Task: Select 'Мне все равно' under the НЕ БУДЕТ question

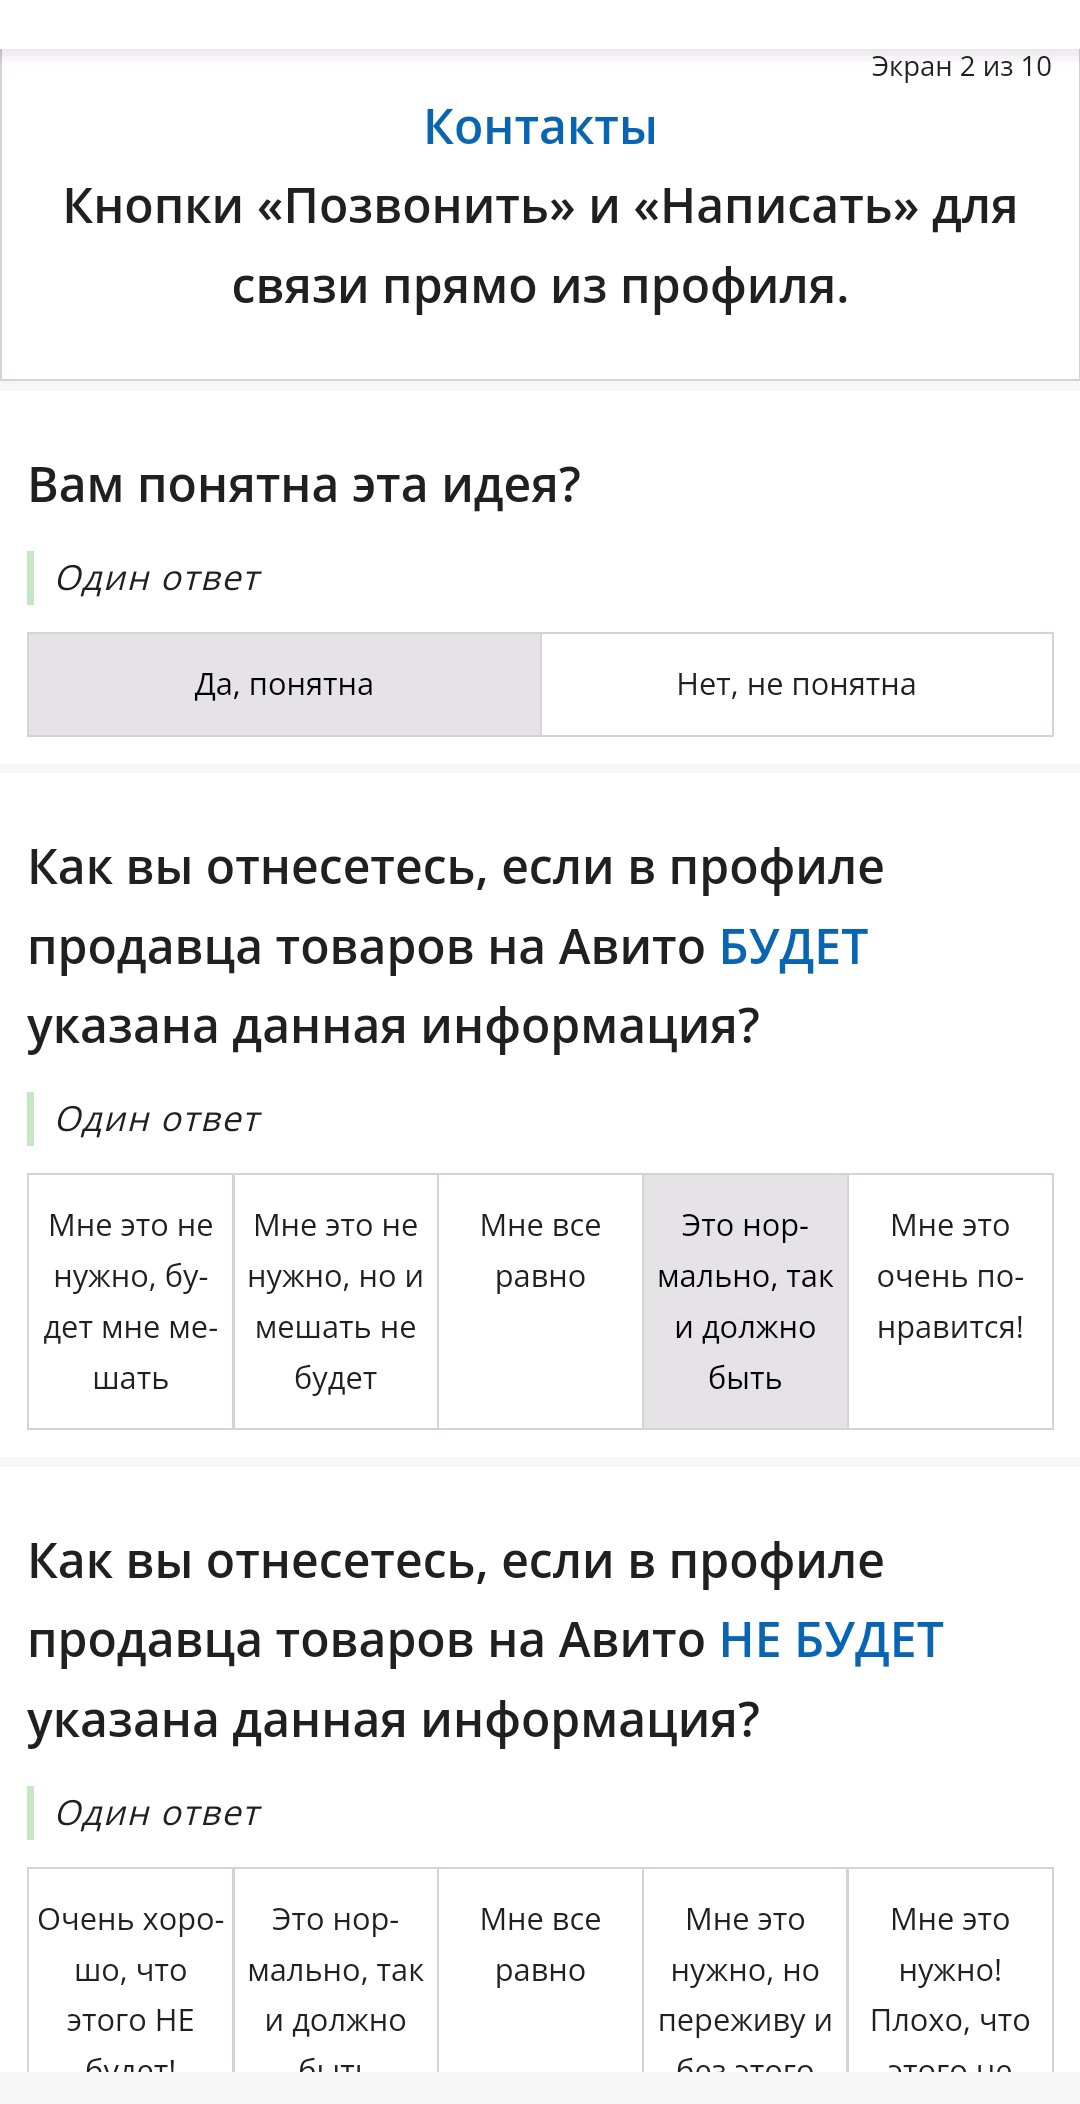Action: [540, 1970]
